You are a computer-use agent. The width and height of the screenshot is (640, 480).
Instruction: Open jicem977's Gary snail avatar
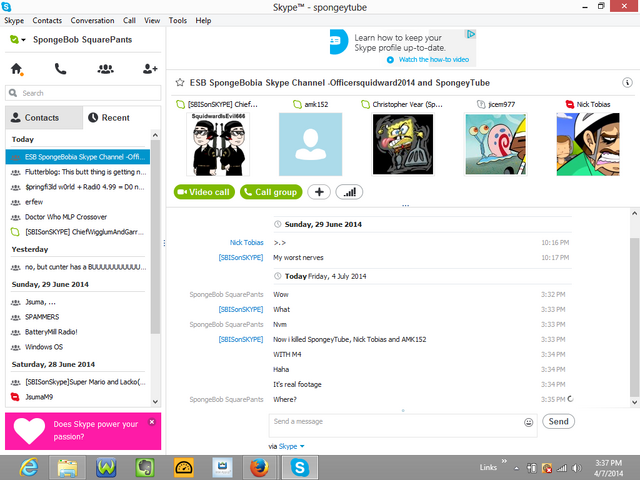coord(496,144)
